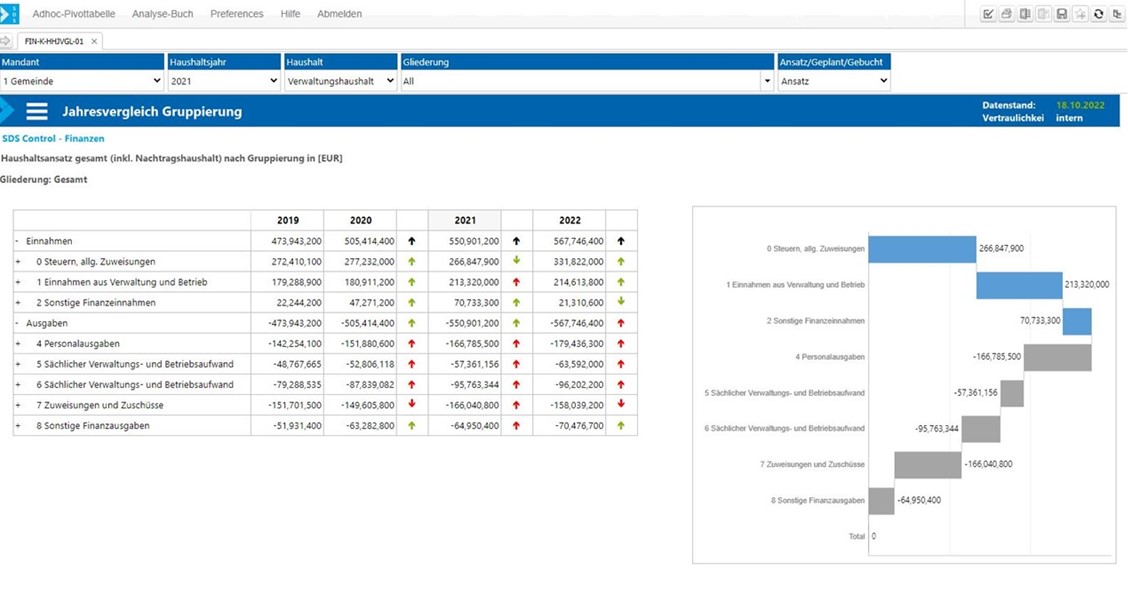Open the Haushaltsjahr dropdown showing 2021
The width and height of the screenshot is (1128, 591).
(224, 81)
